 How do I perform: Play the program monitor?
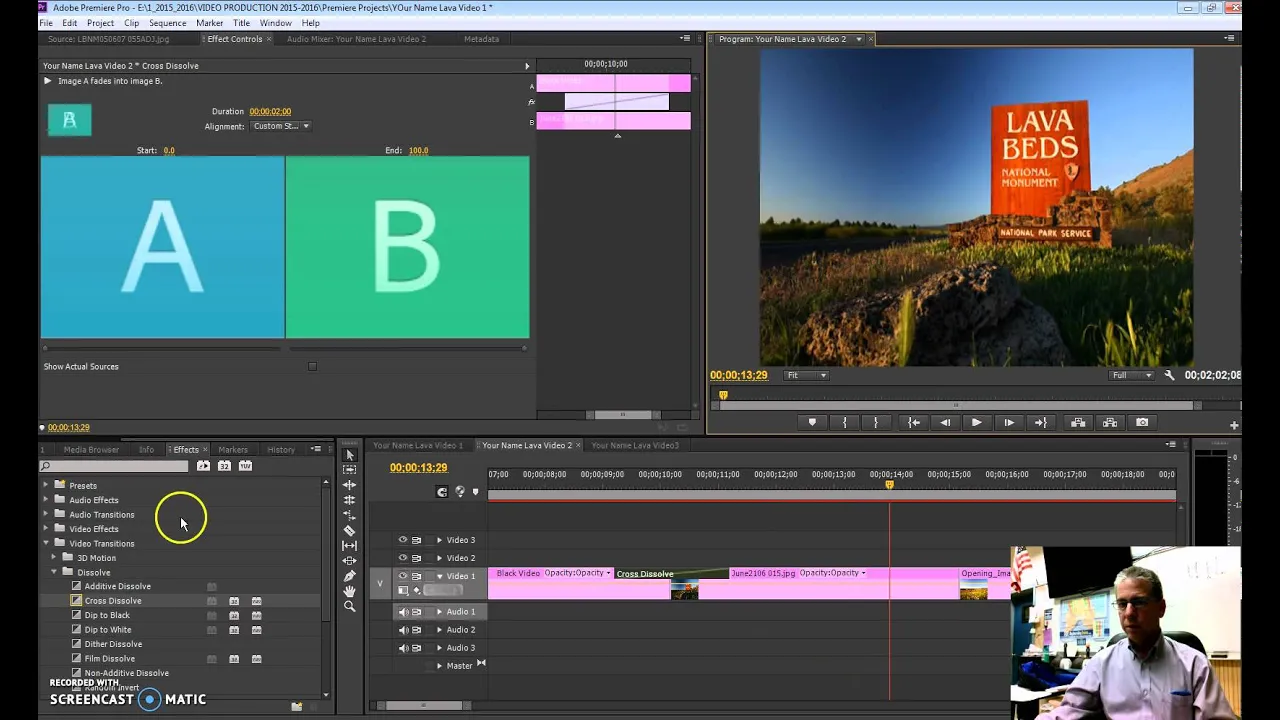click(976, 423)
